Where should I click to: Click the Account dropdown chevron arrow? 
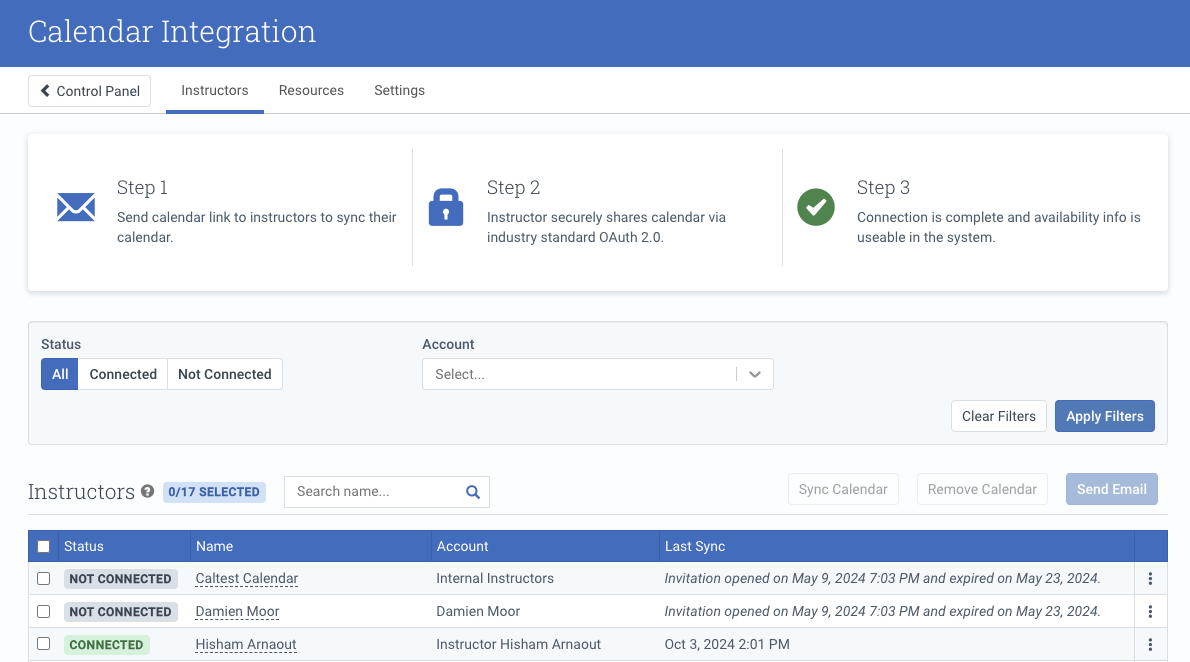(x=754, y=374)
